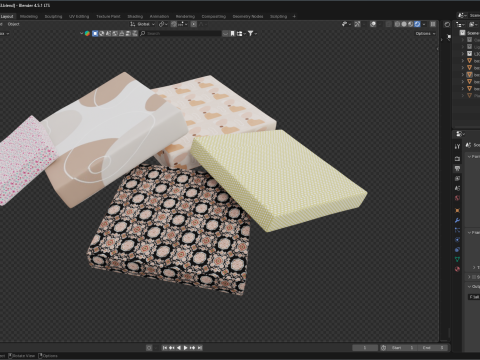Enable the Stereoscopy checkbox
Image resolution: width=480 pixels, height=360 pixels.
tap(474, 277)
